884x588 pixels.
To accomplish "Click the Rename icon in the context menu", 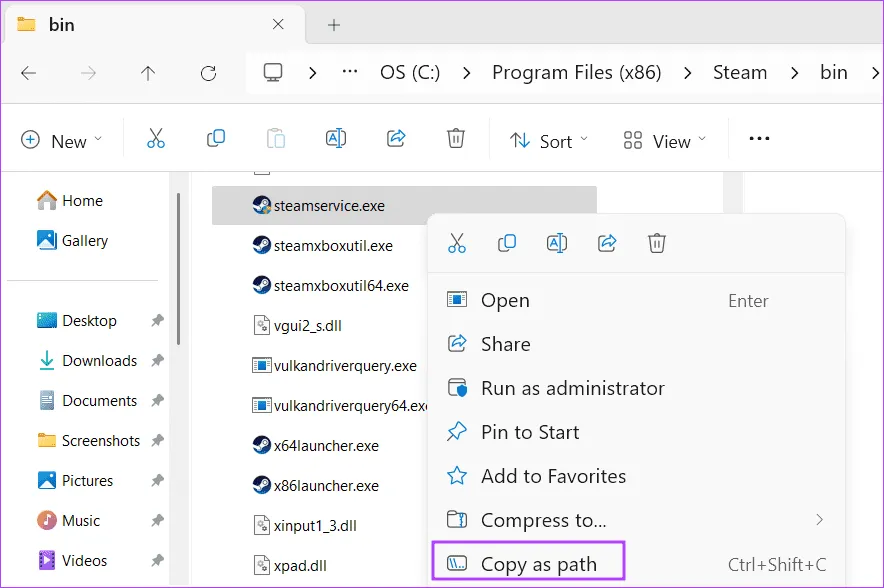I will [557, 244].
